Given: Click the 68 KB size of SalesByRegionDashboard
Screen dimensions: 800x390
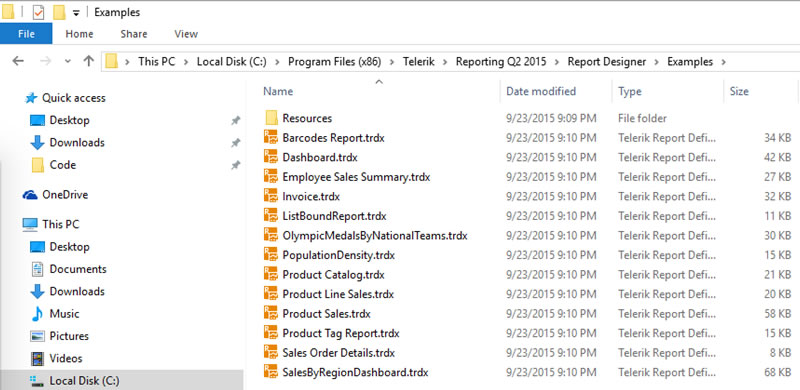Looking at the screenshot, I should click(778, 372).
